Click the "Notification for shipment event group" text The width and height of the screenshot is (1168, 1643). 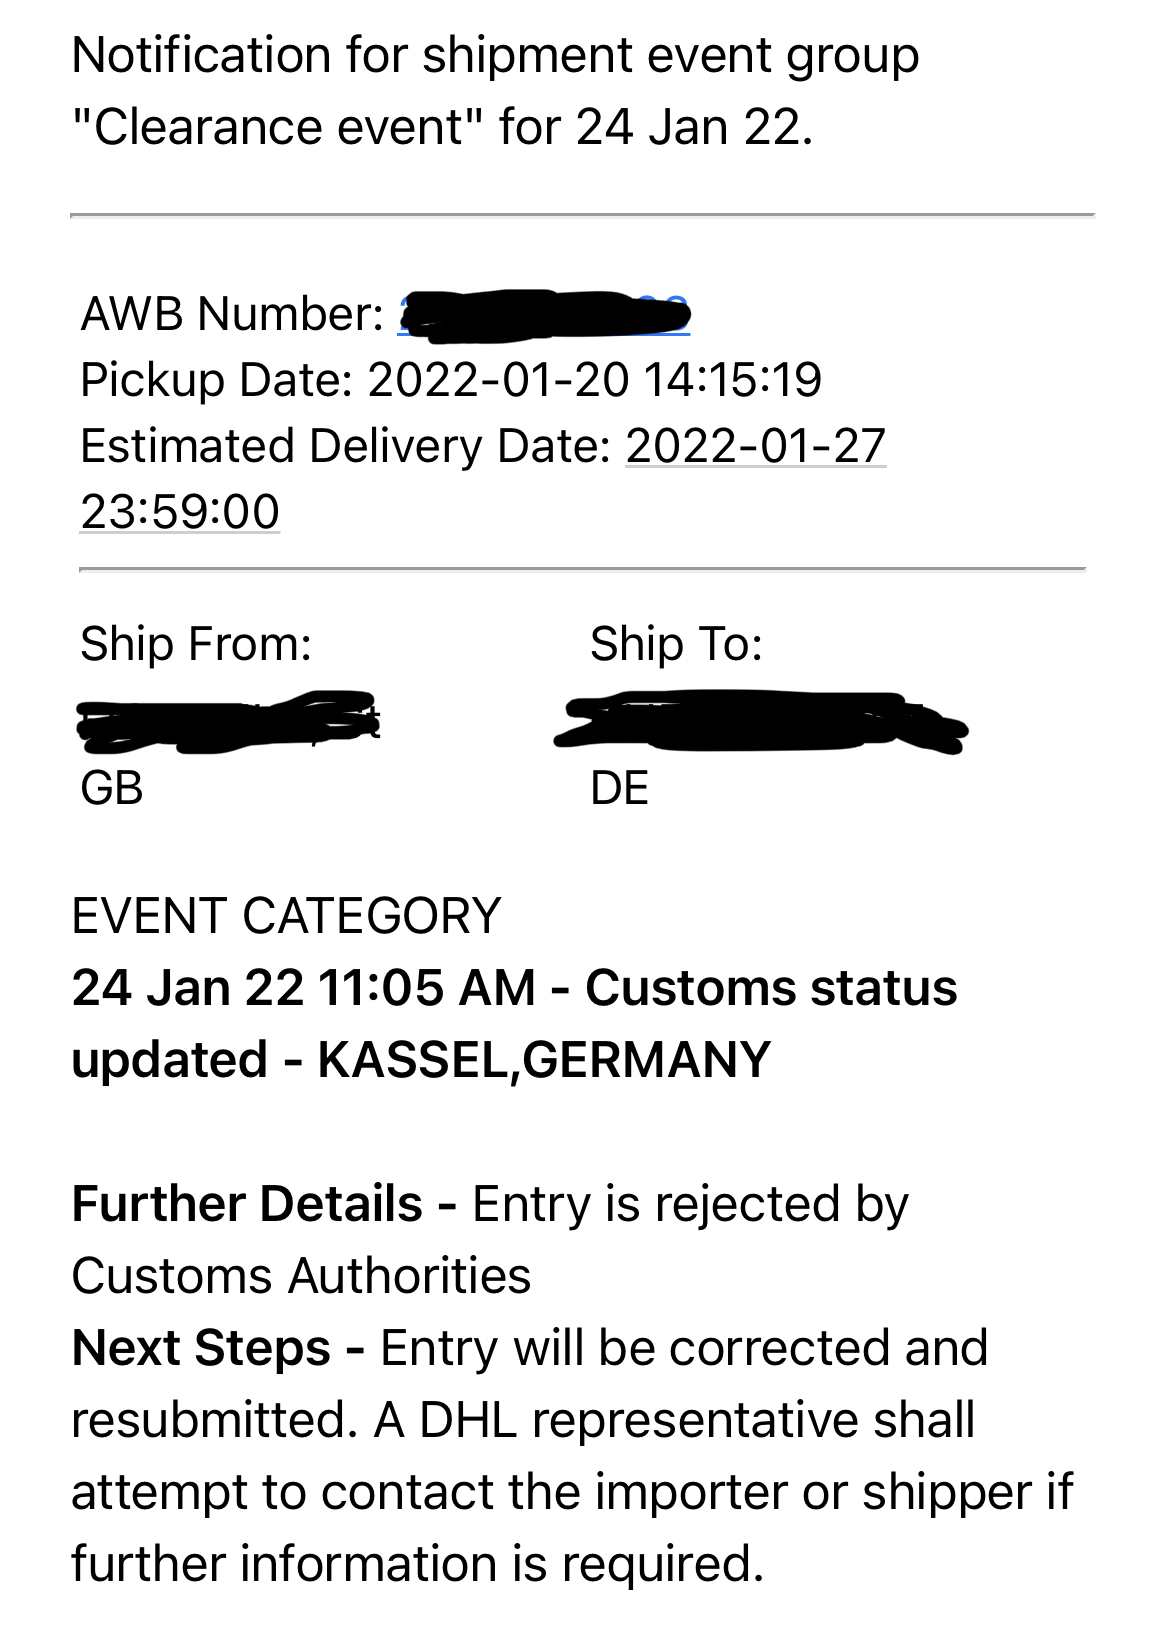[495, 55]
